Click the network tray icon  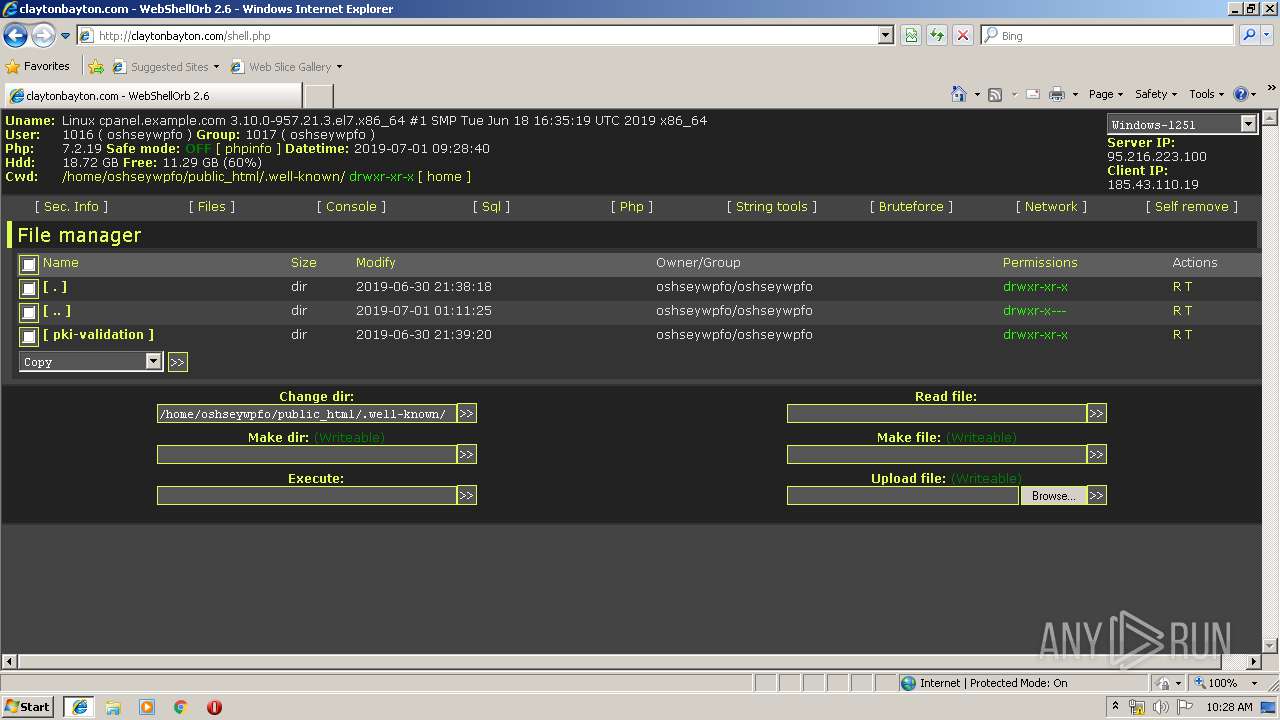coord(1137,707)
